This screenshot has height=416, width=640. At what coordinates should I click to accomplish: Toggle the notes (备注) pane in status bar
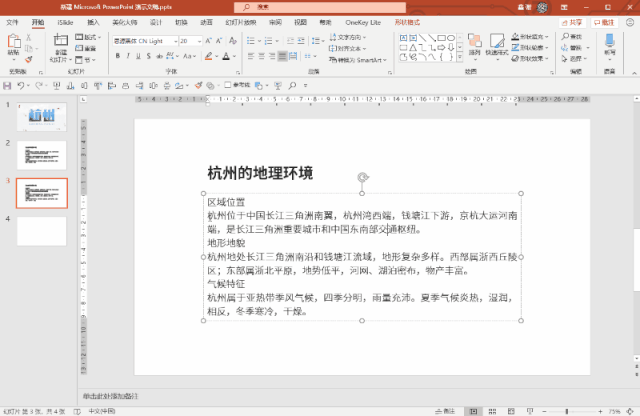pyautogui.click(x=445, y=411)
